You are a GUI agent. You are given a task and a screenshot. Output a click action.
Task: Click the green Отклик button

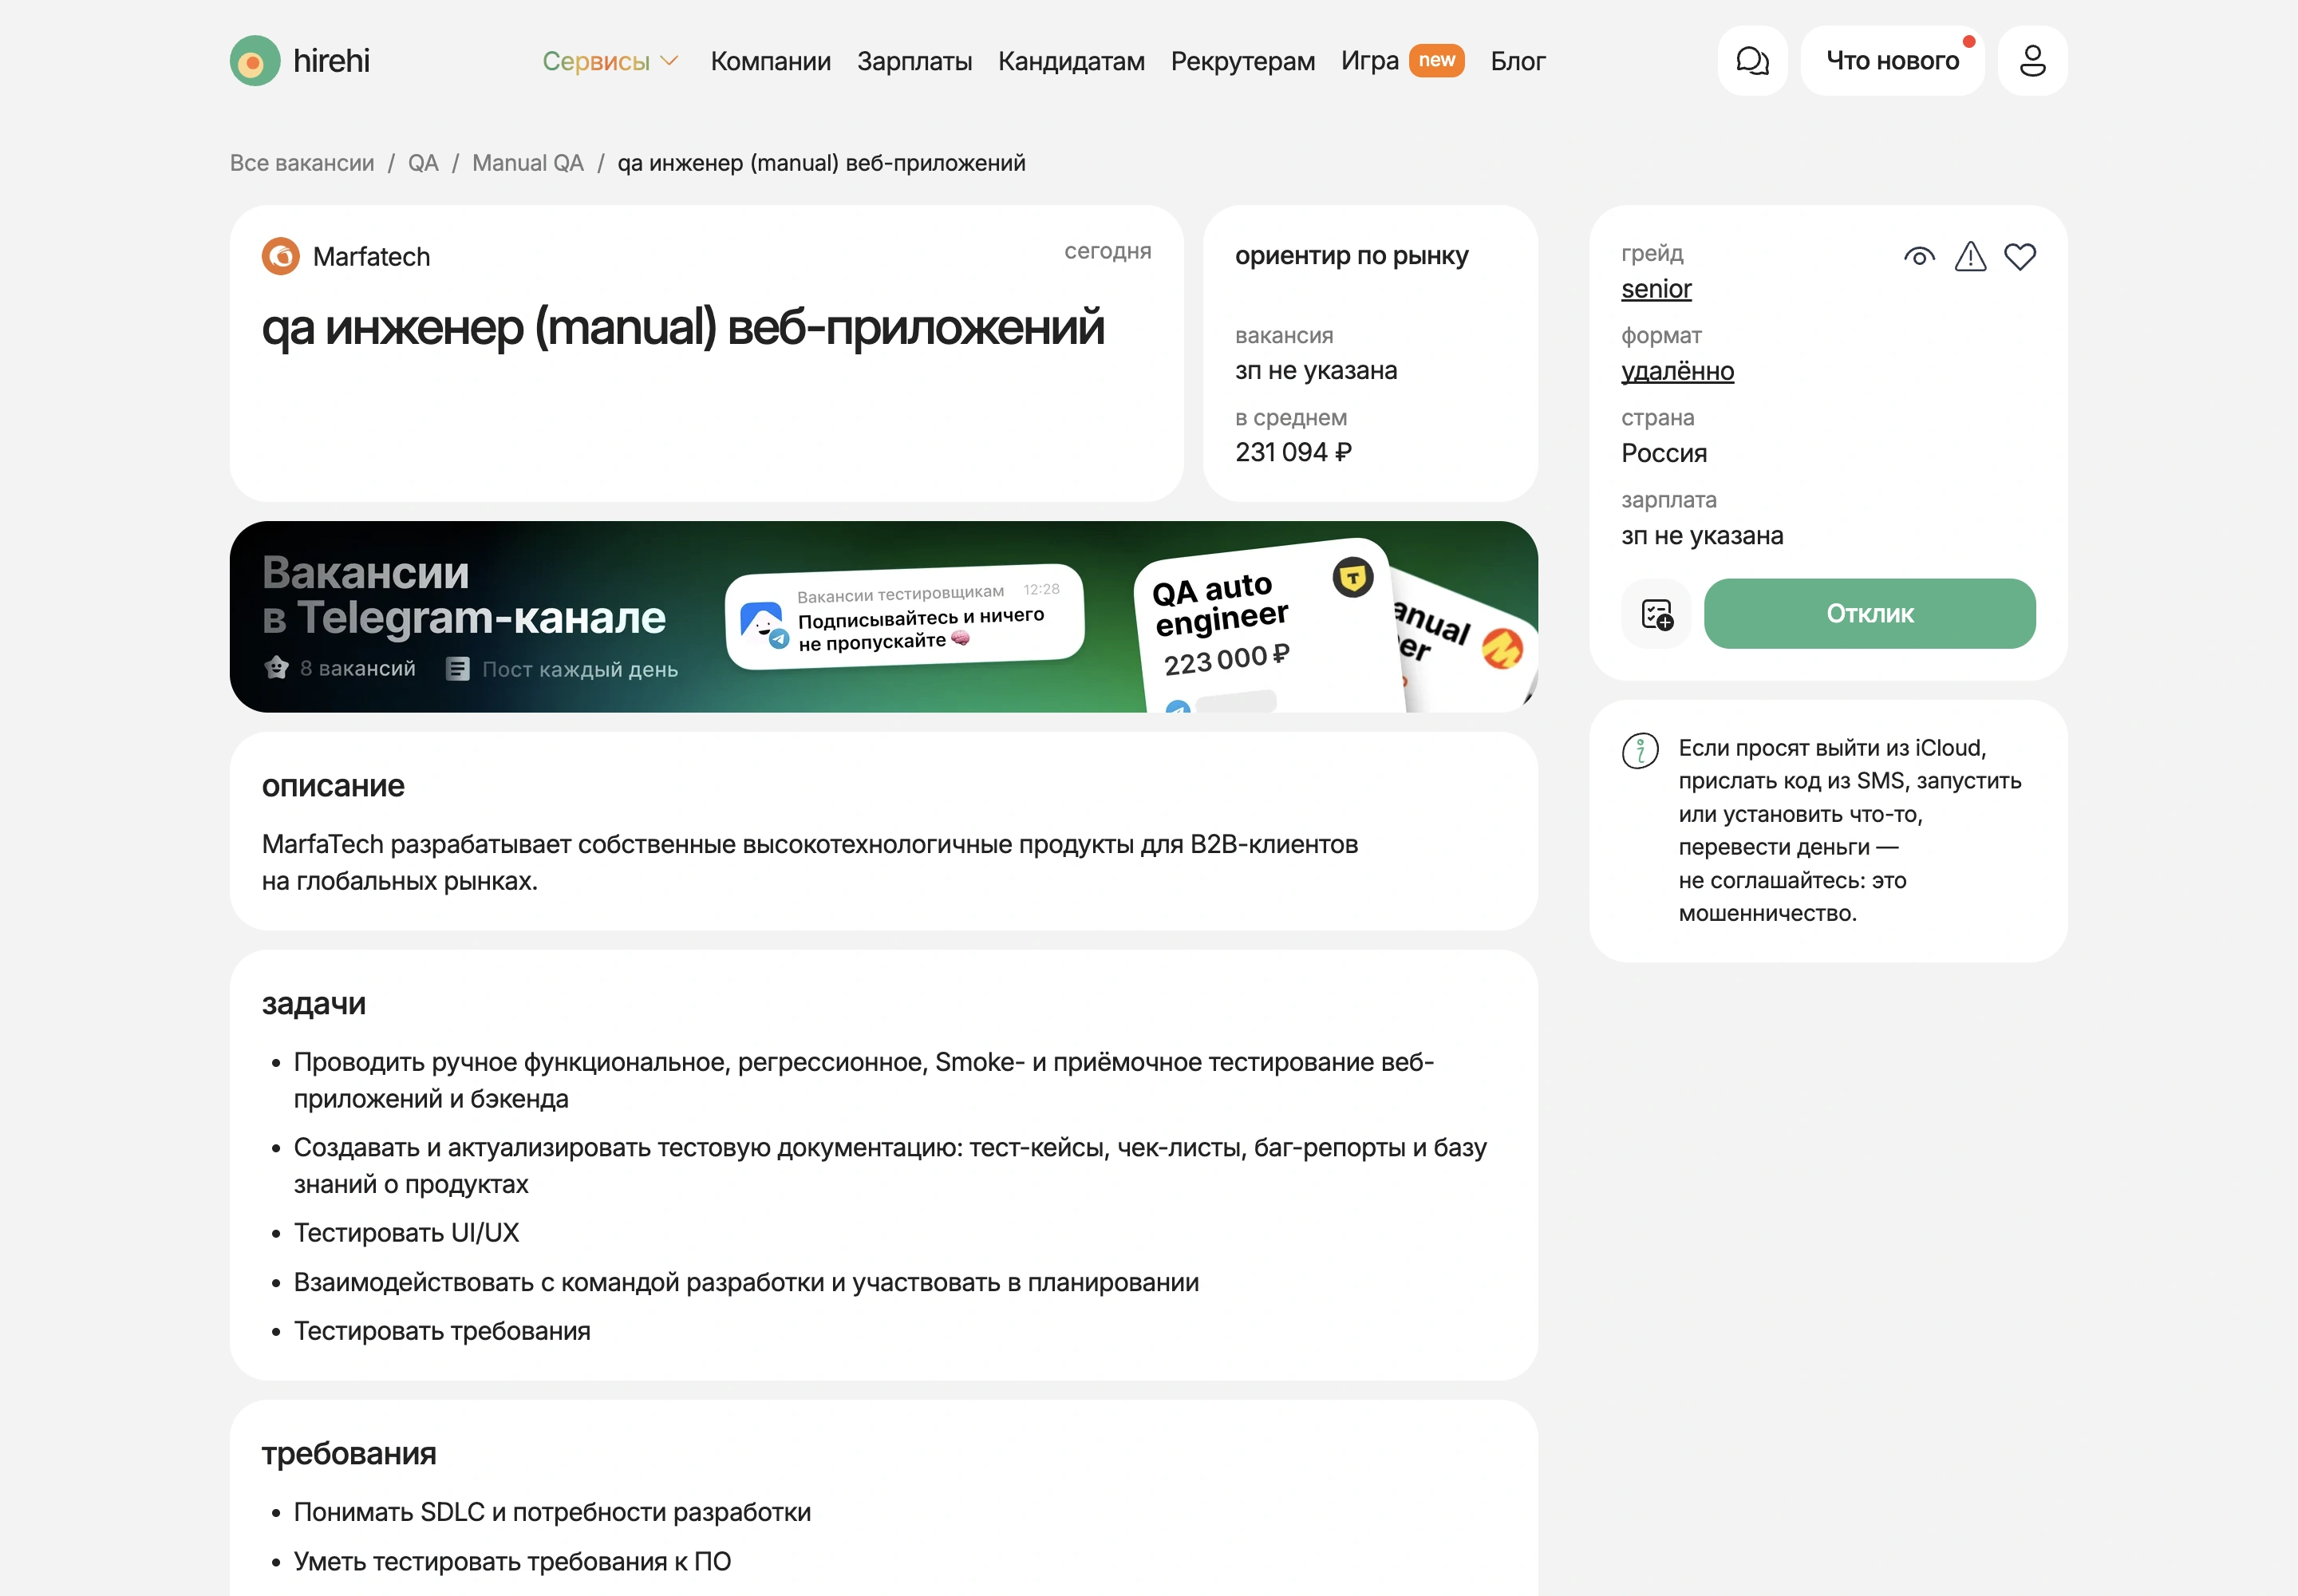point(1869,614)
